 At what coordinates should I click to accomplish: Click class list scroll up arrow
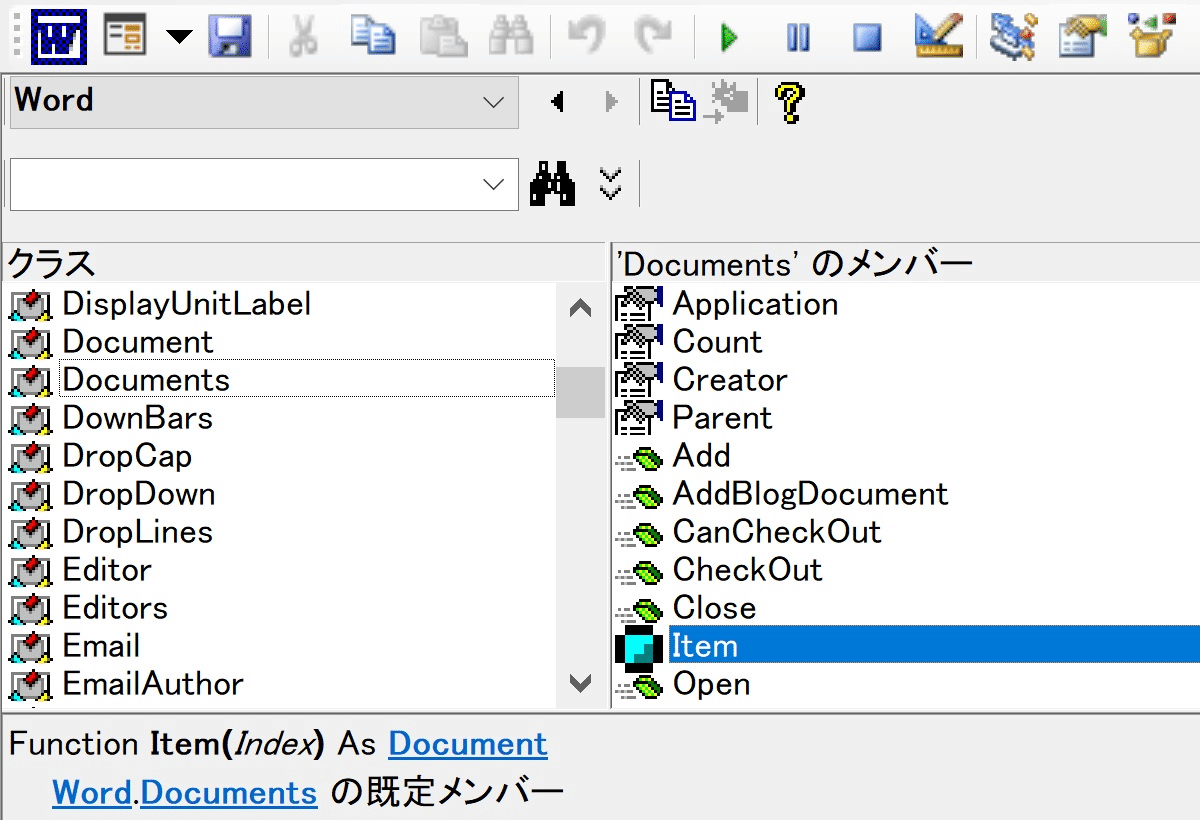click(x=580, y=308)
